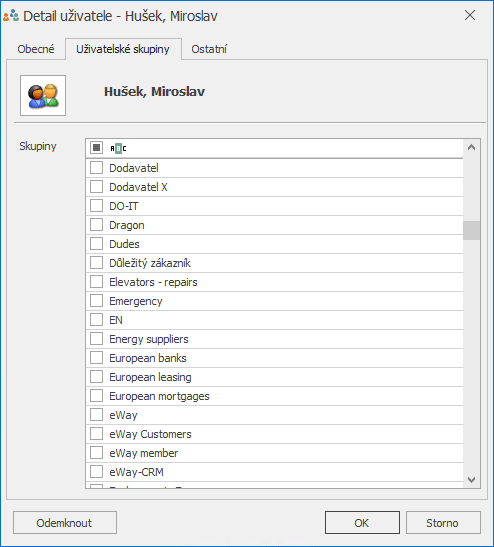494x547 pixels.
Task: Confirm with the OK button
Action: pos(362,523)
